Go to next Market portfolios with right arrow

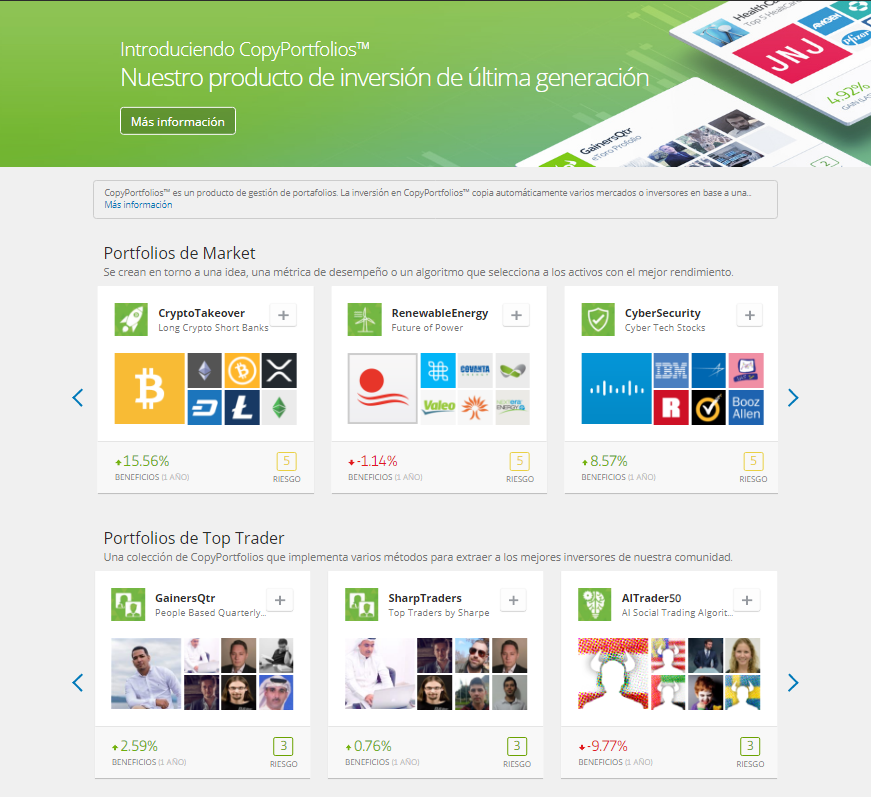coord(793,398)
